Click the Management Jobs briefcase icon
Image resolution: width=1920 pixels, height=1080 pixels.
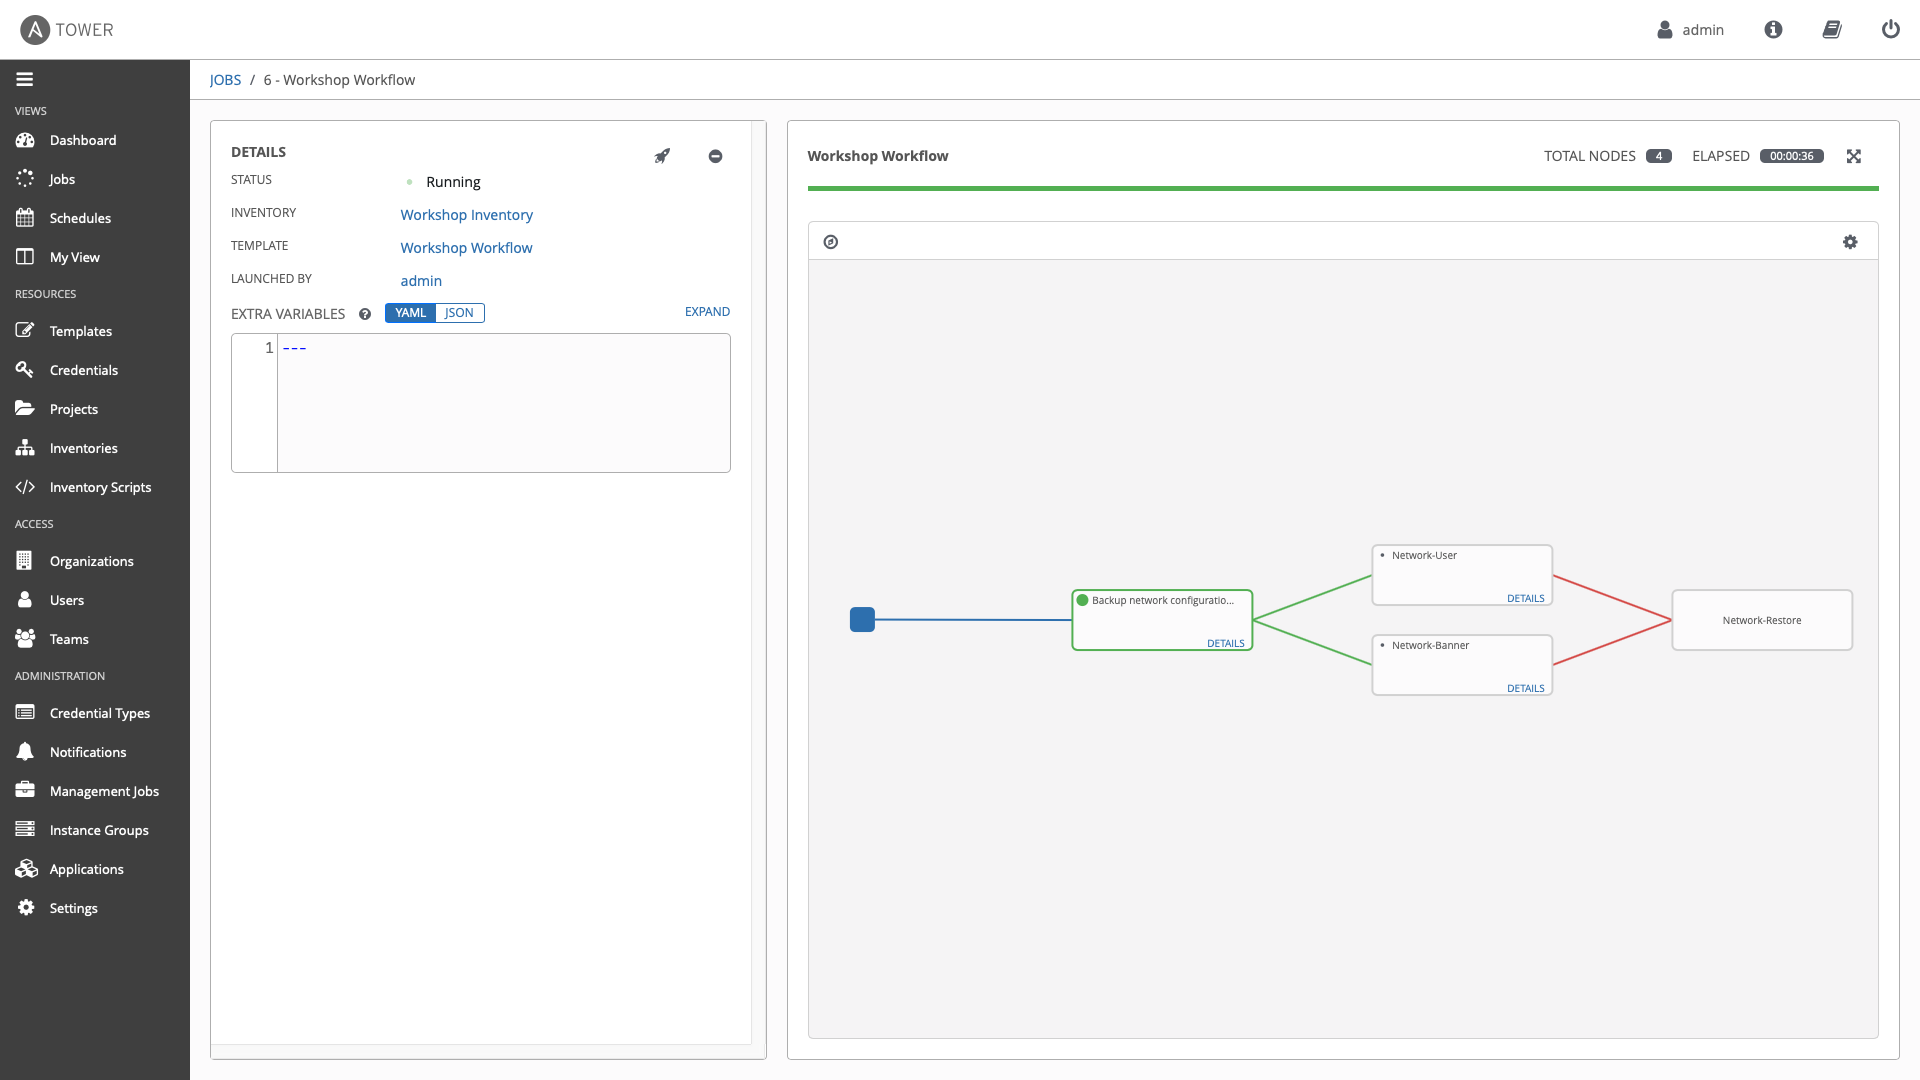coord(25,790)
